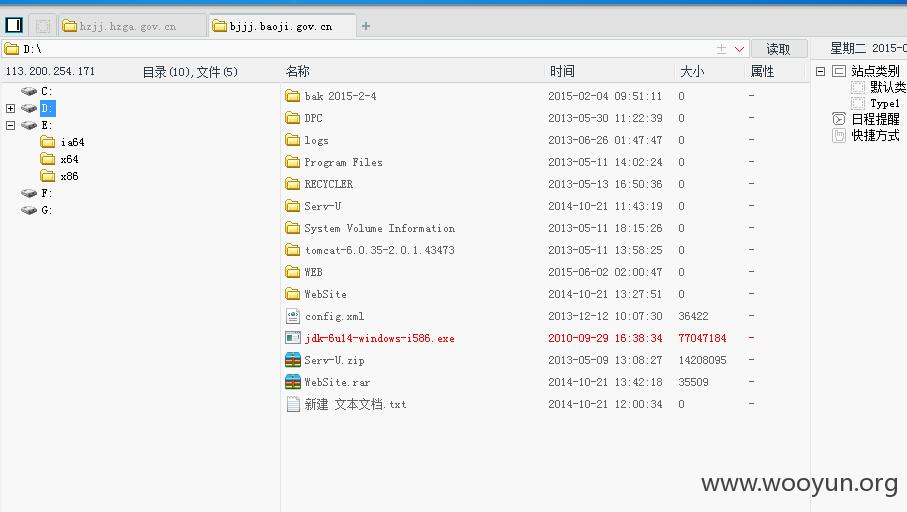The image size is (907, 512).
Task: Click the E: drive icon
Action: click(x=29, y=125)
